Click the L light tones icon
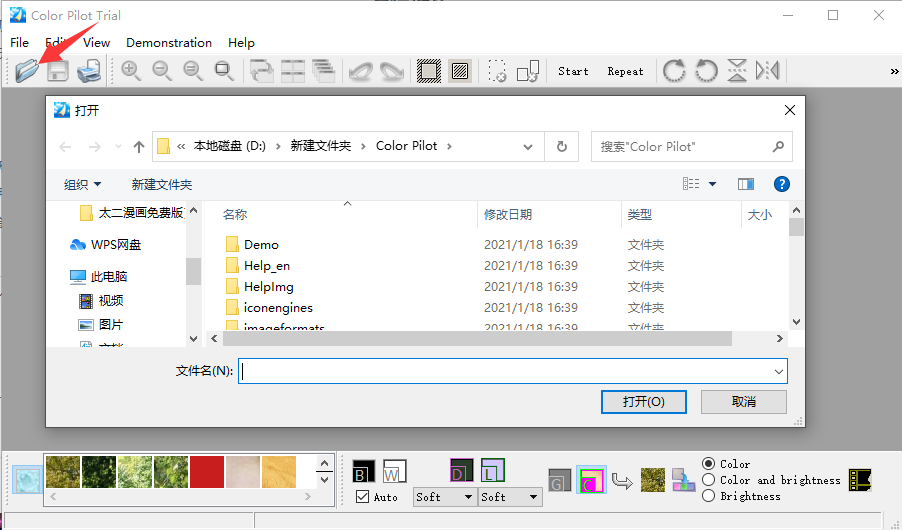Screen dimensions: 902x530 coord(493,470)
